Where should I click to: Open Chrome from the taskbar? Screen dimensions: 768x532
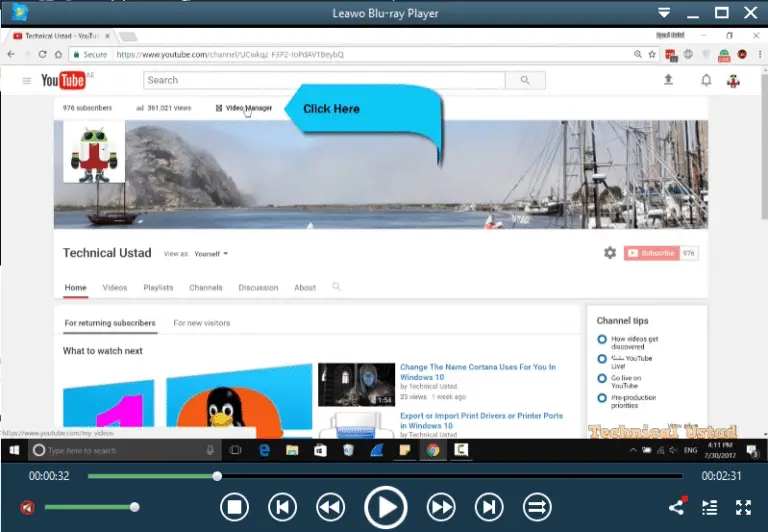(x=433, y=450)
